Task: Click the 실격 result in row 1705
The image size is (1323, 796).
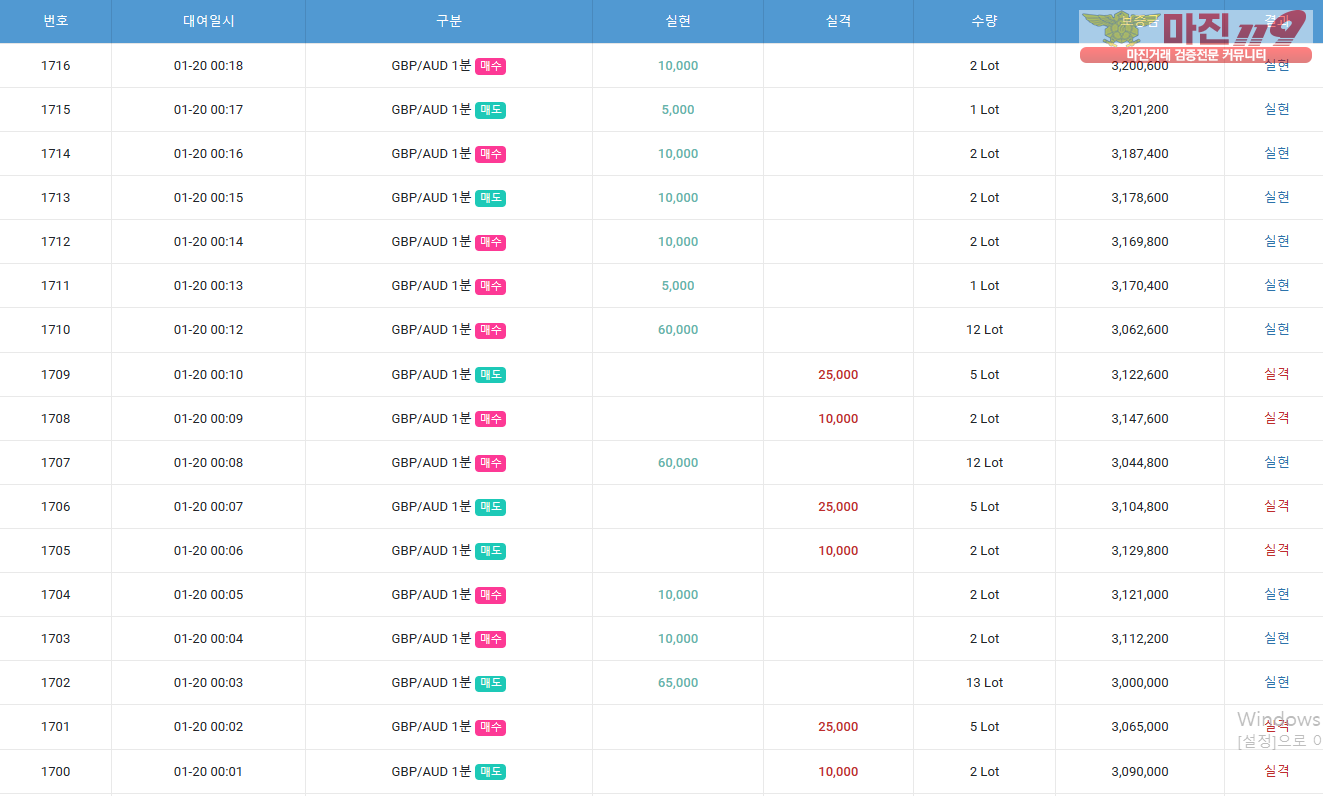Action: [1276, 550]
